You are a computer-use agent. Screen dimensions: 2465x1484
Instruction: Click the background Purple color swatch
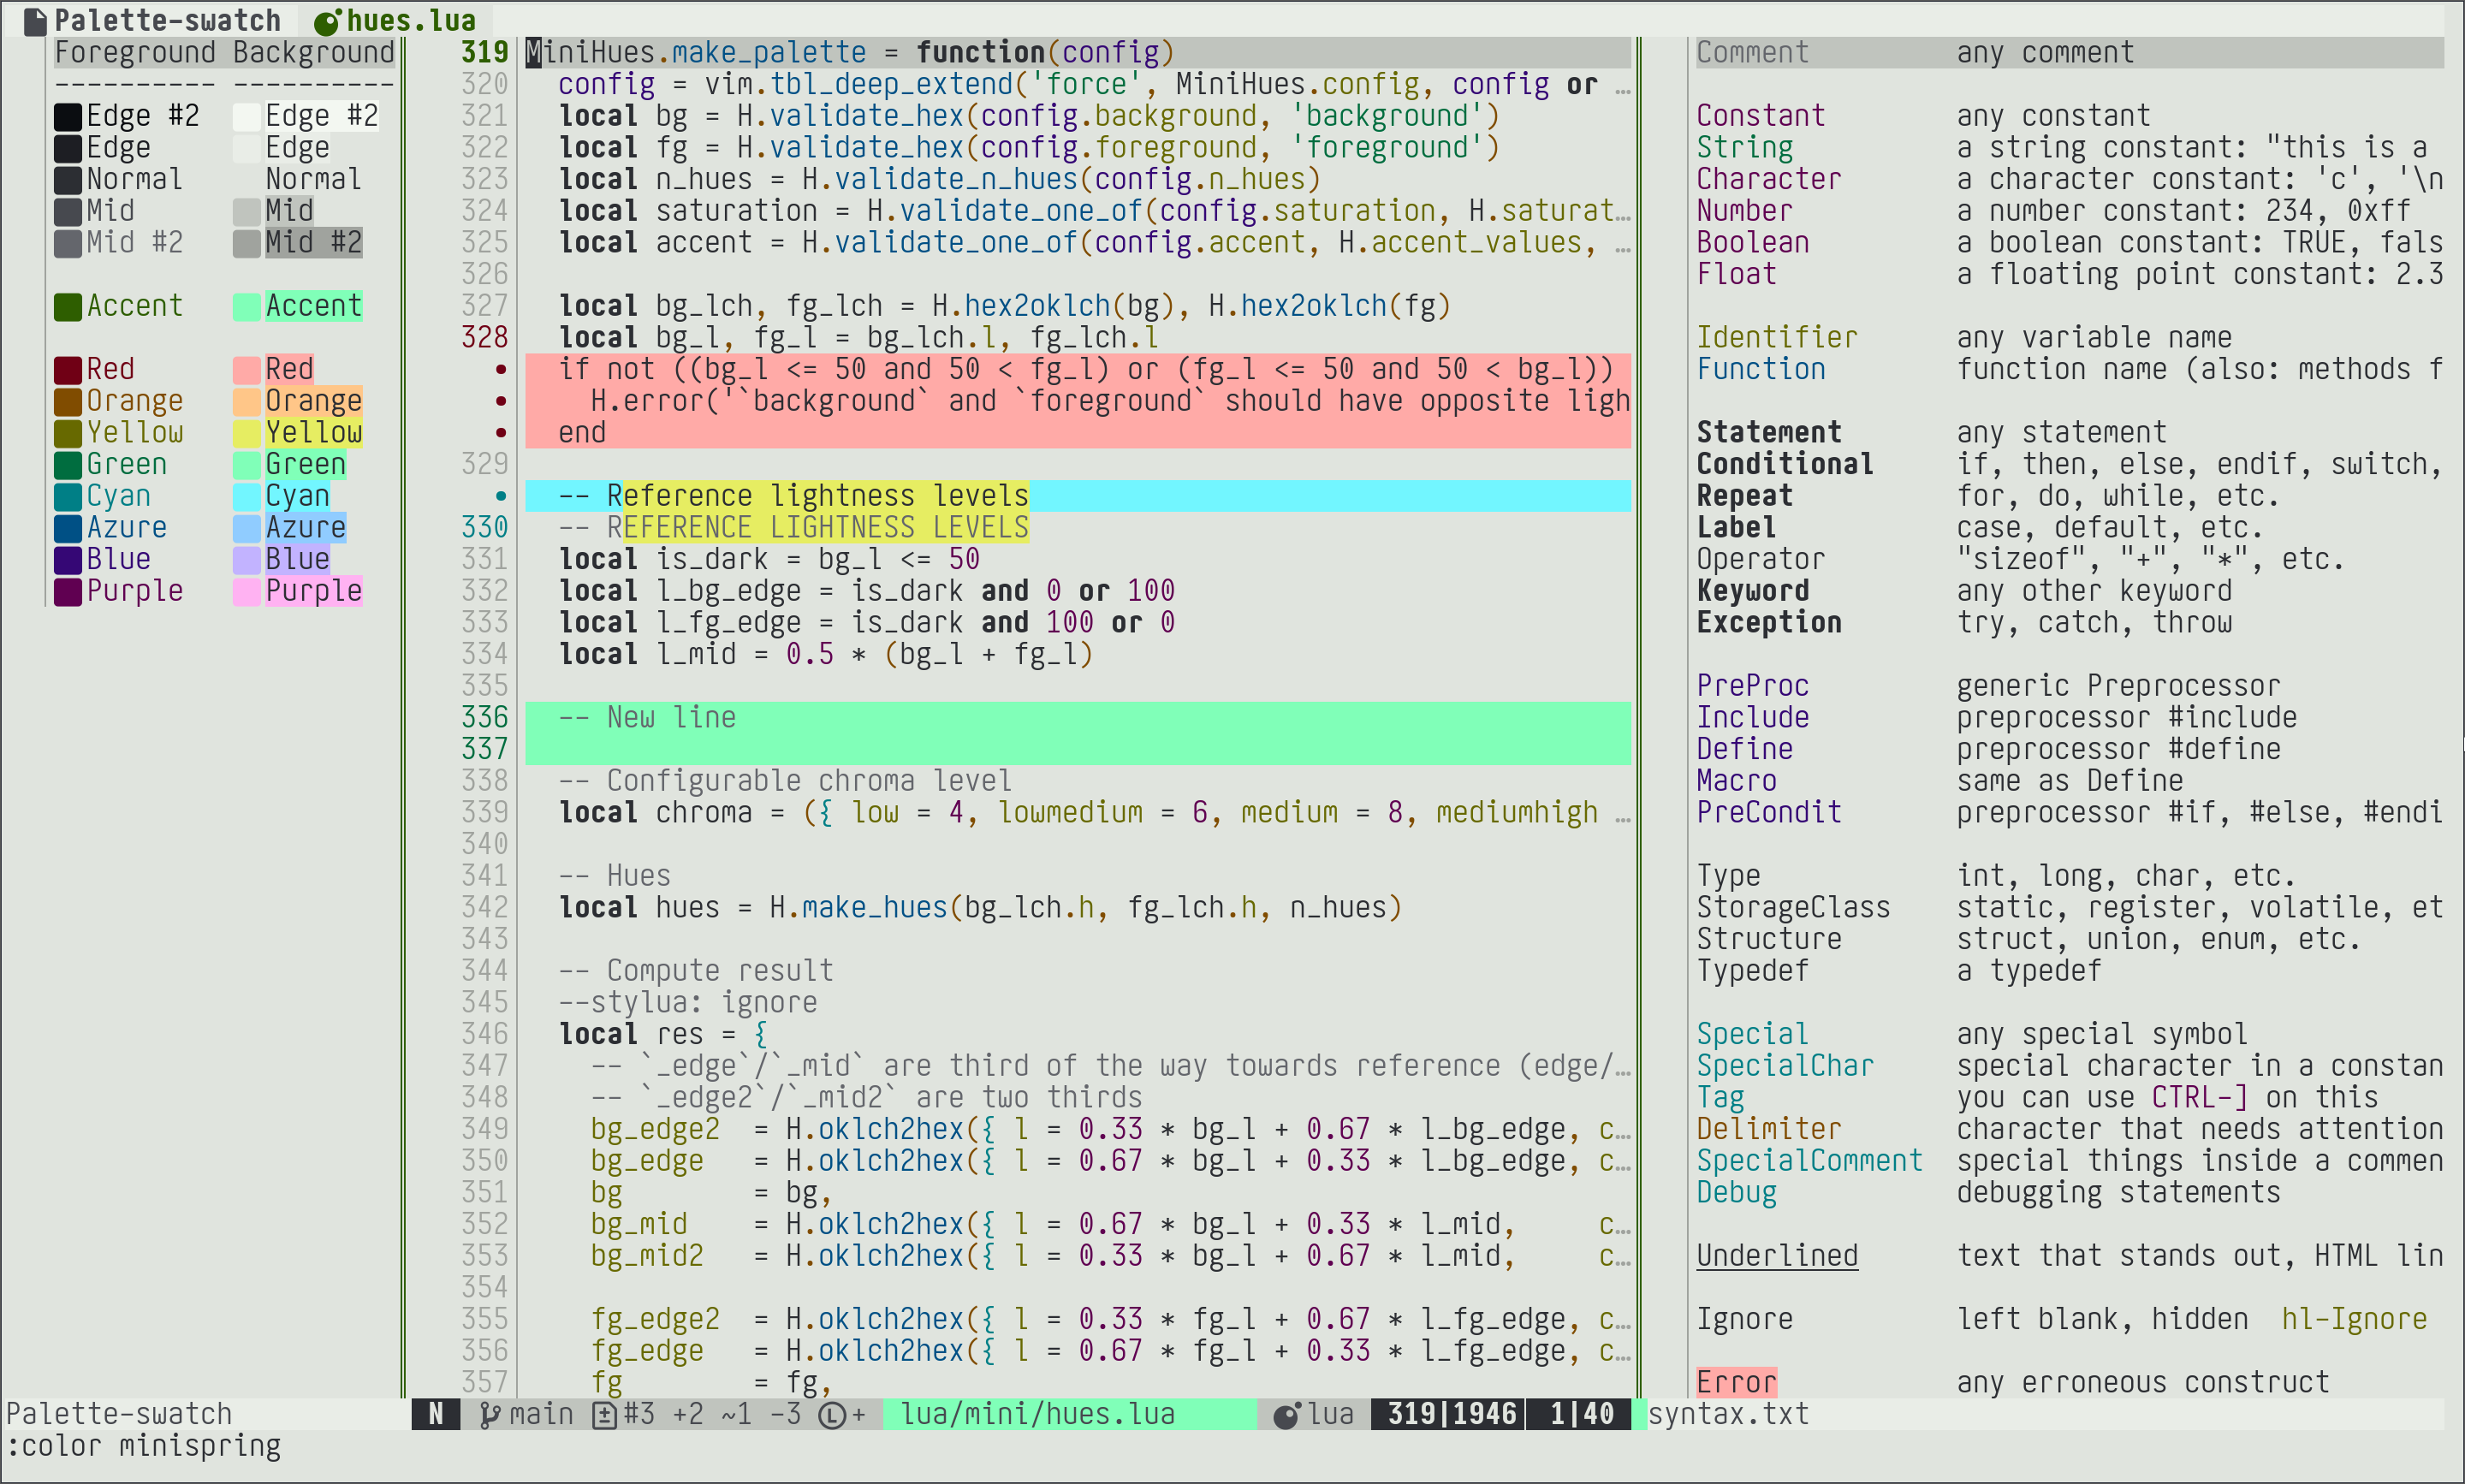pos(246,592)
